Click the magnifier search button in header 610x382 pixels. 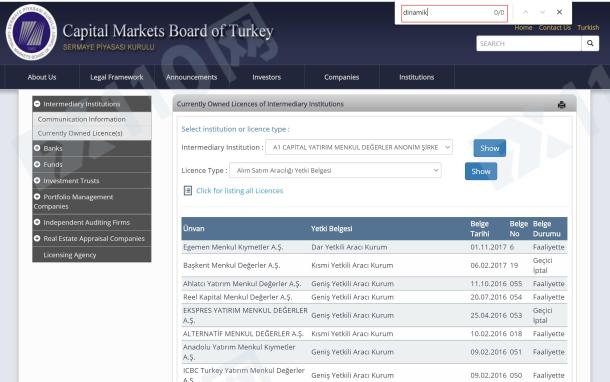590,44
